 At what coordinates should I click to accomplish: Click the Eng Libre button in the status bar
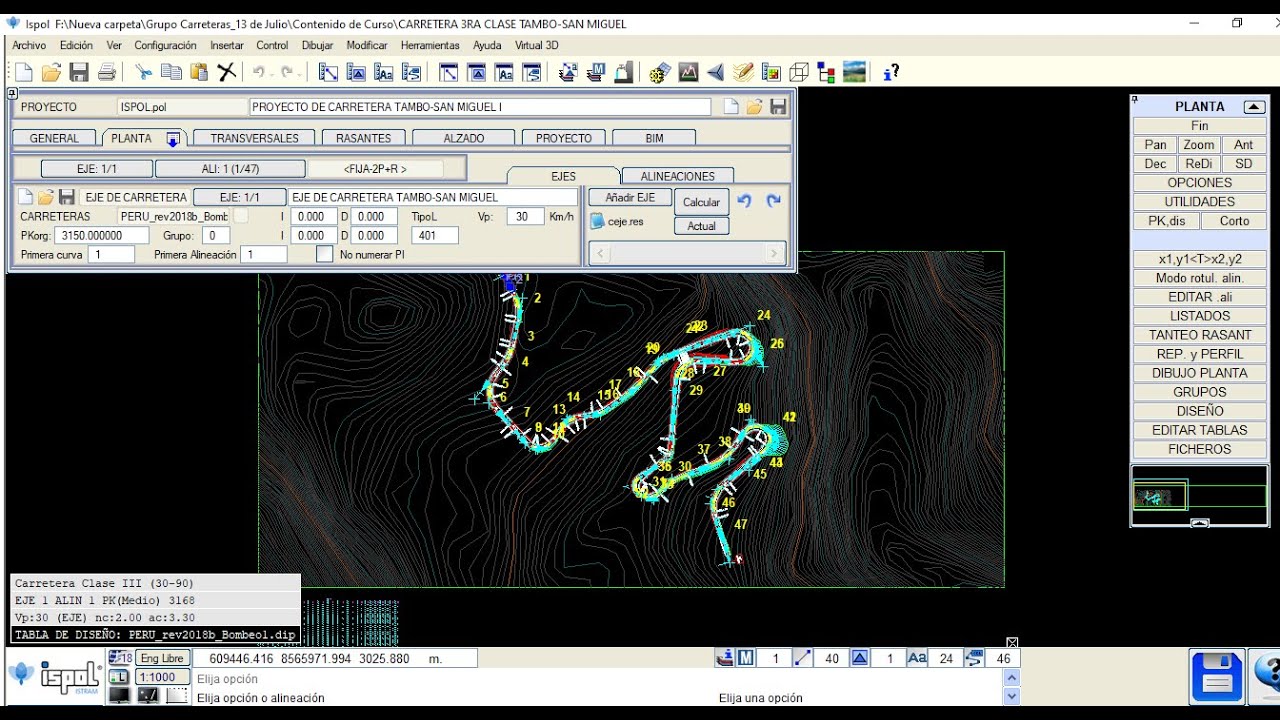162,658
